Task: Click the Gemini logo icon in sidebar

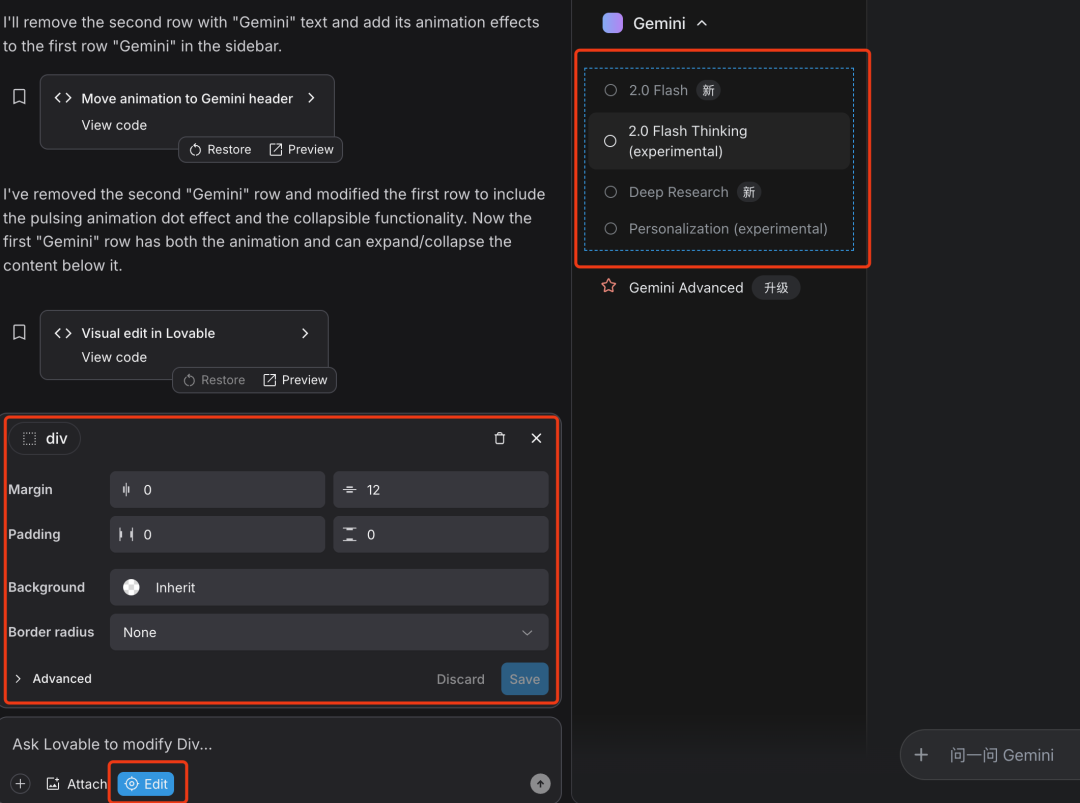Action: point(612,23)
